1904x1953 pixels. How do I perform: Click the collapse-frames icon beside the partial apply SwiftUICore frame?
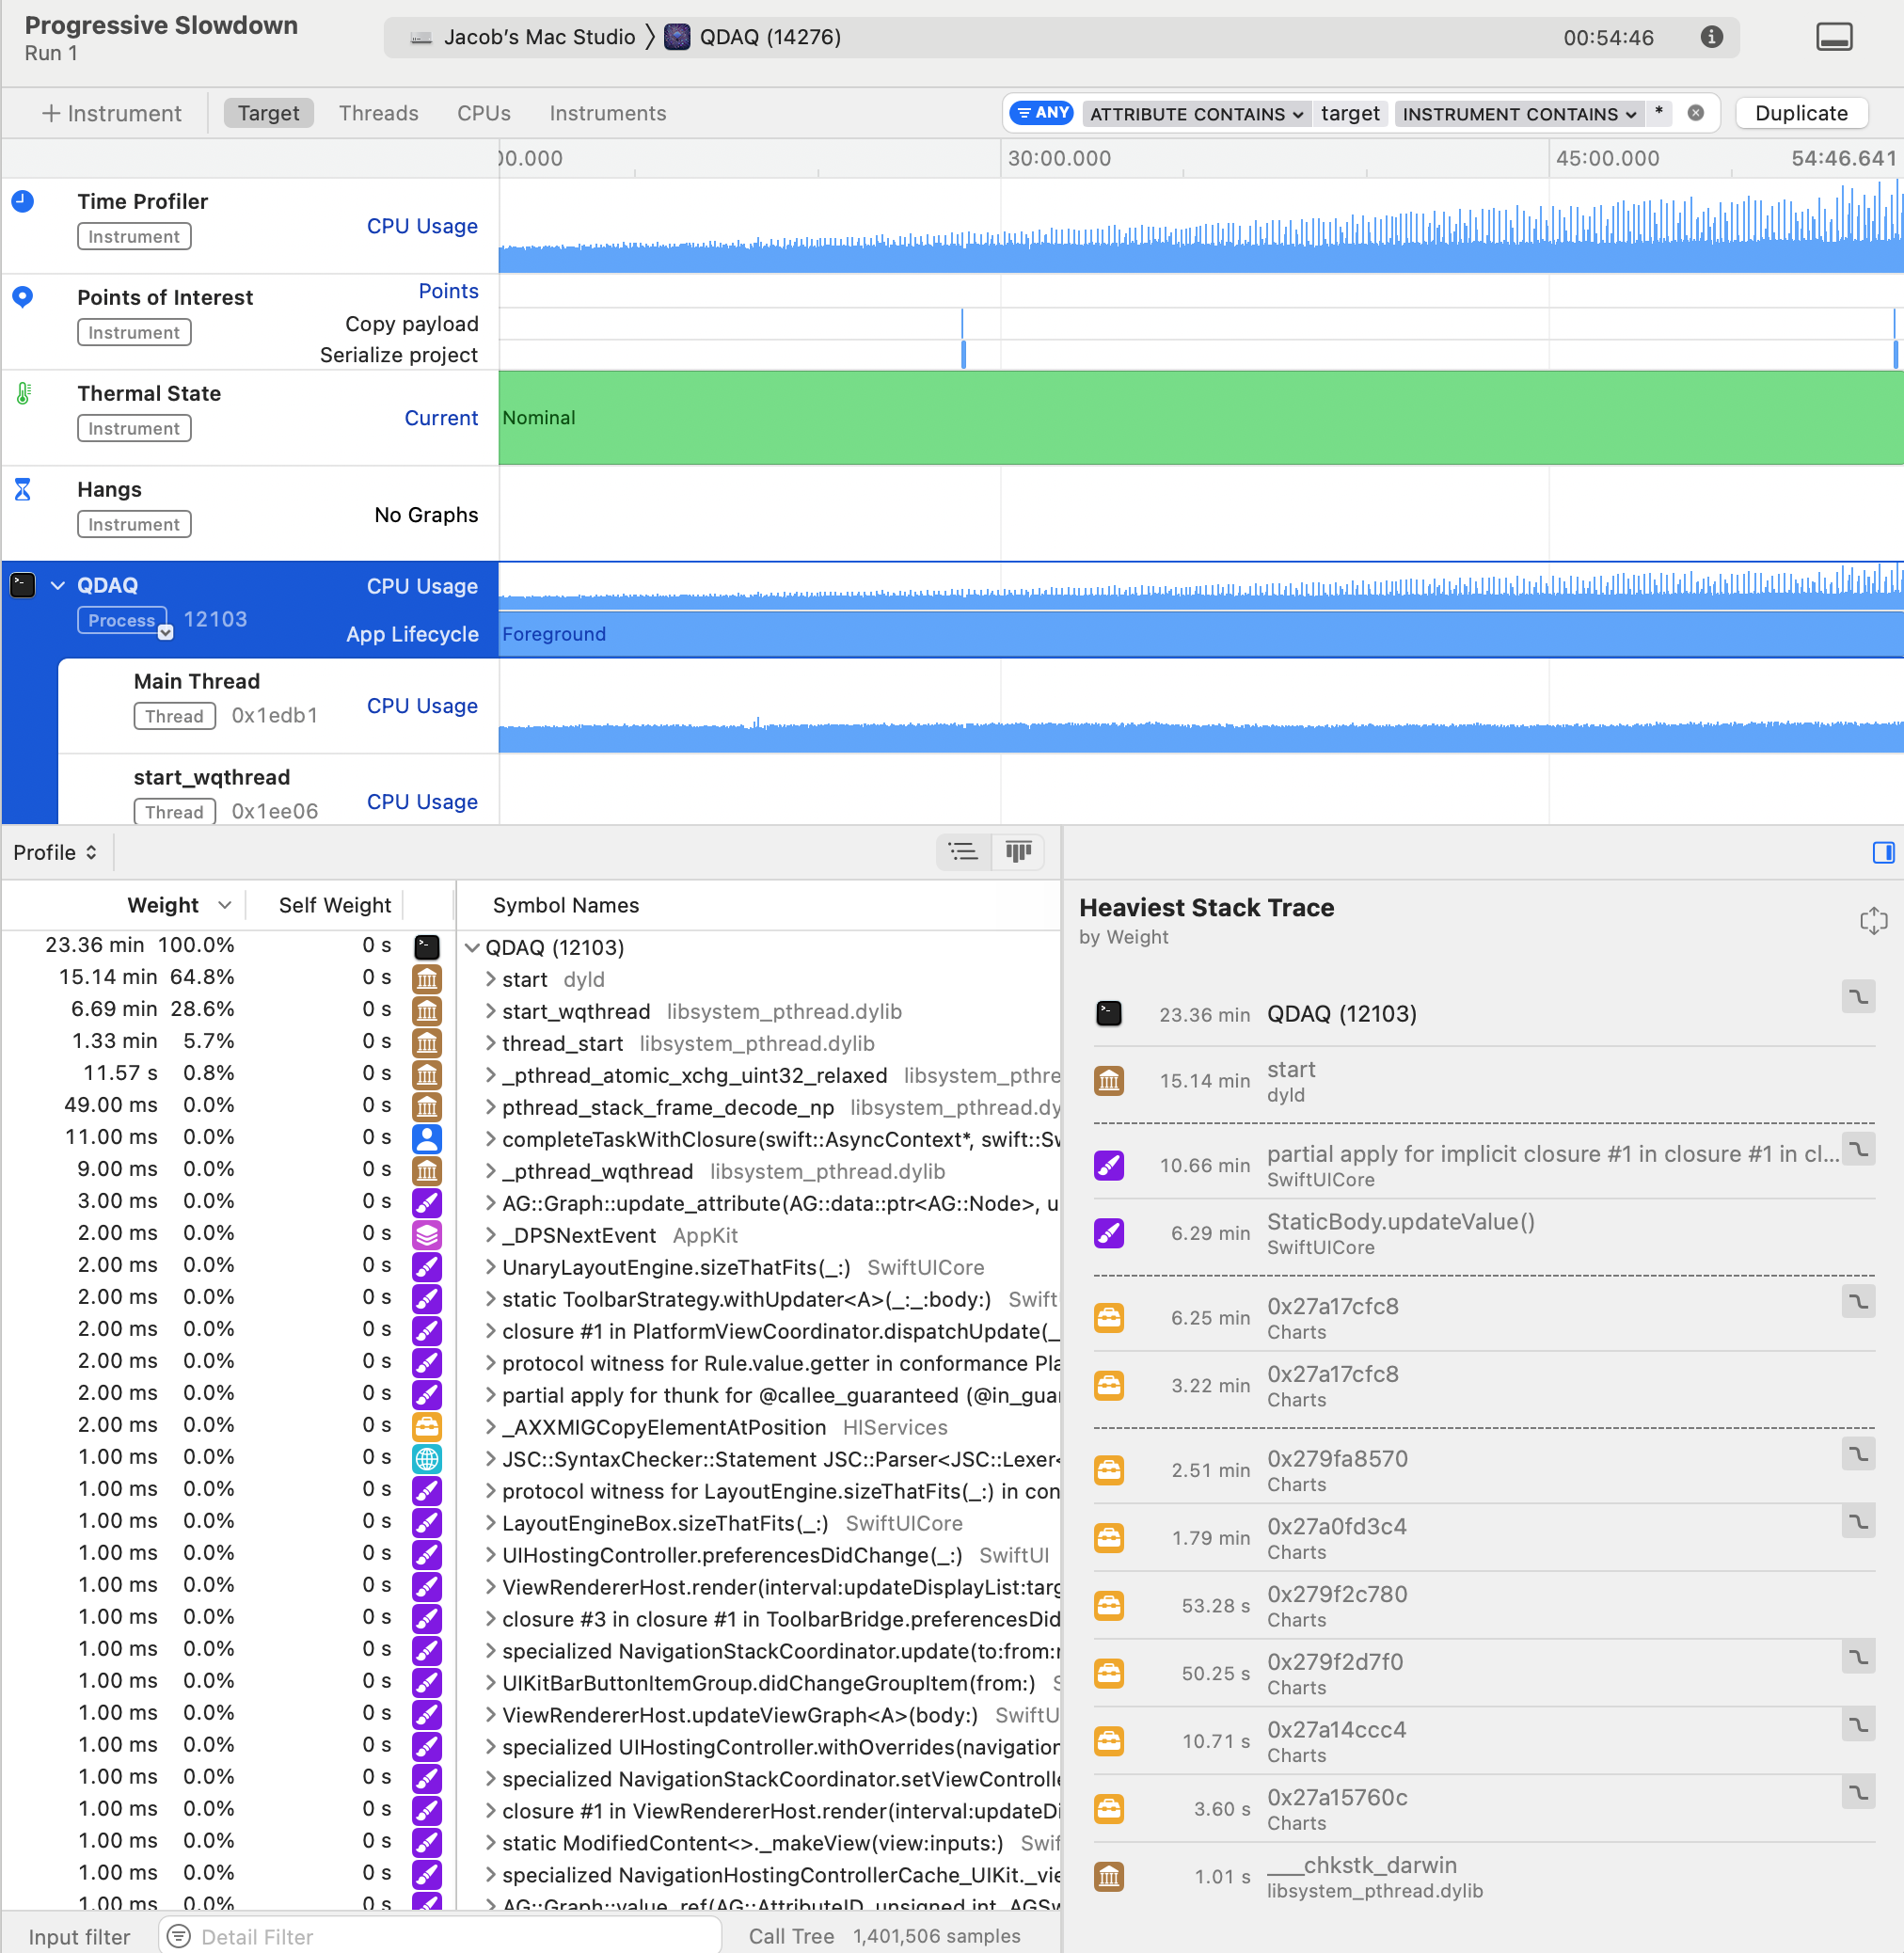coord(1858,1149)
